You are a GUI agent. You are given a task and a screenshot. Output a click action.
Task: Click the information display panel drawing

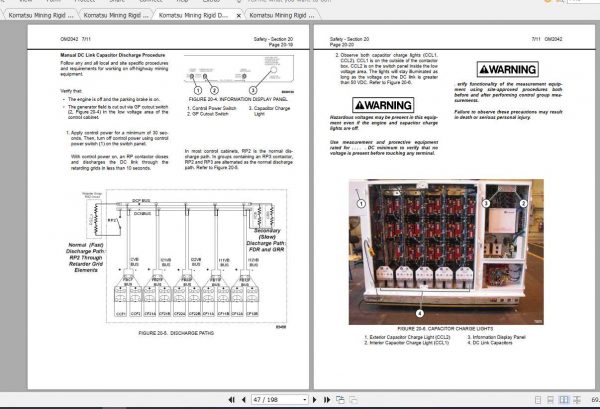pyautogui.click(x=239, y=75)
